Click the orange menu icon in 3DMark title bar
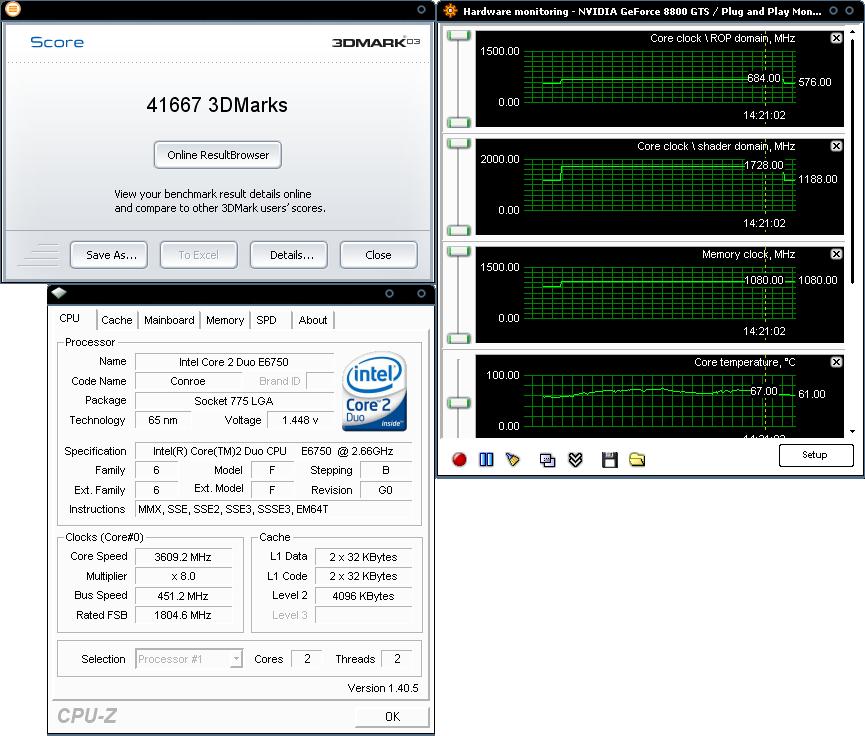This screenshot has height=736, width=865. click(x=13, y=9)
